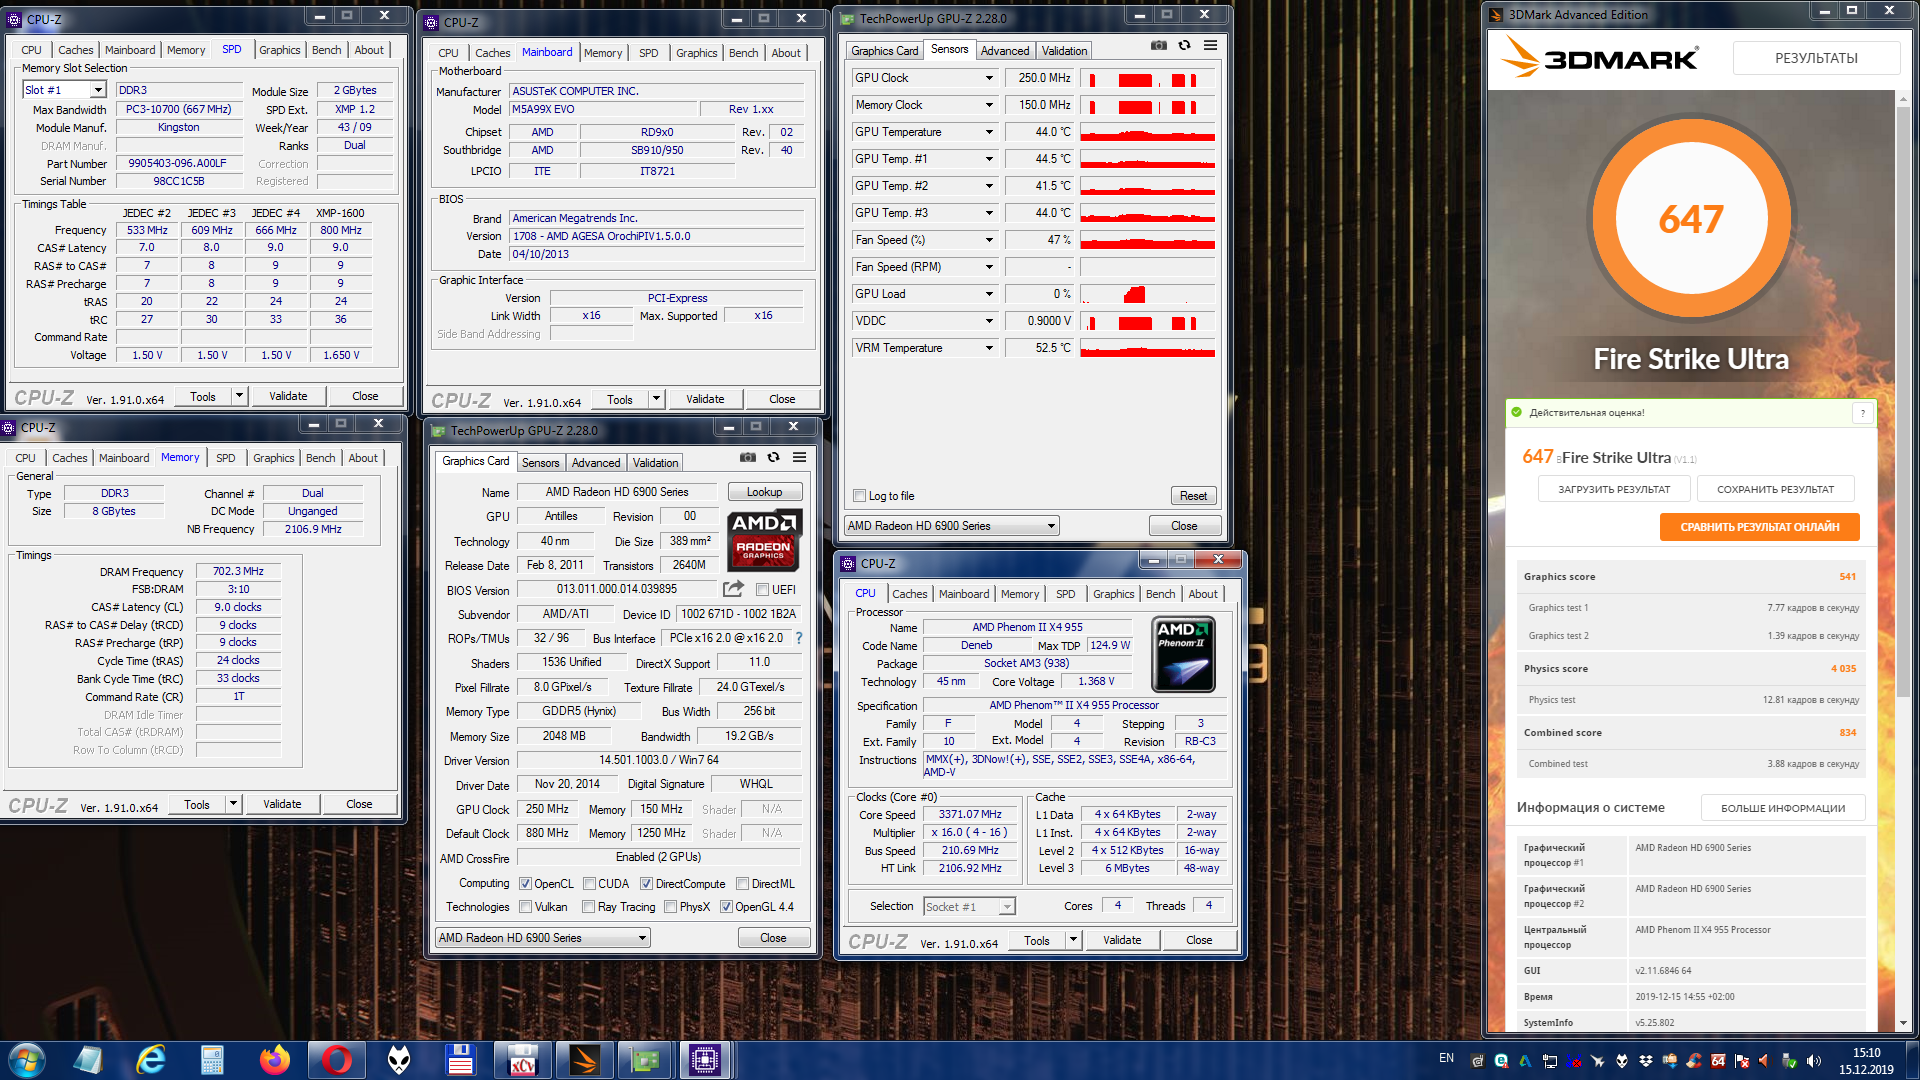Click СОХРАНИТЬ РЕЗУЛЬТАТ button in 3DMark

pos(1775,489)
